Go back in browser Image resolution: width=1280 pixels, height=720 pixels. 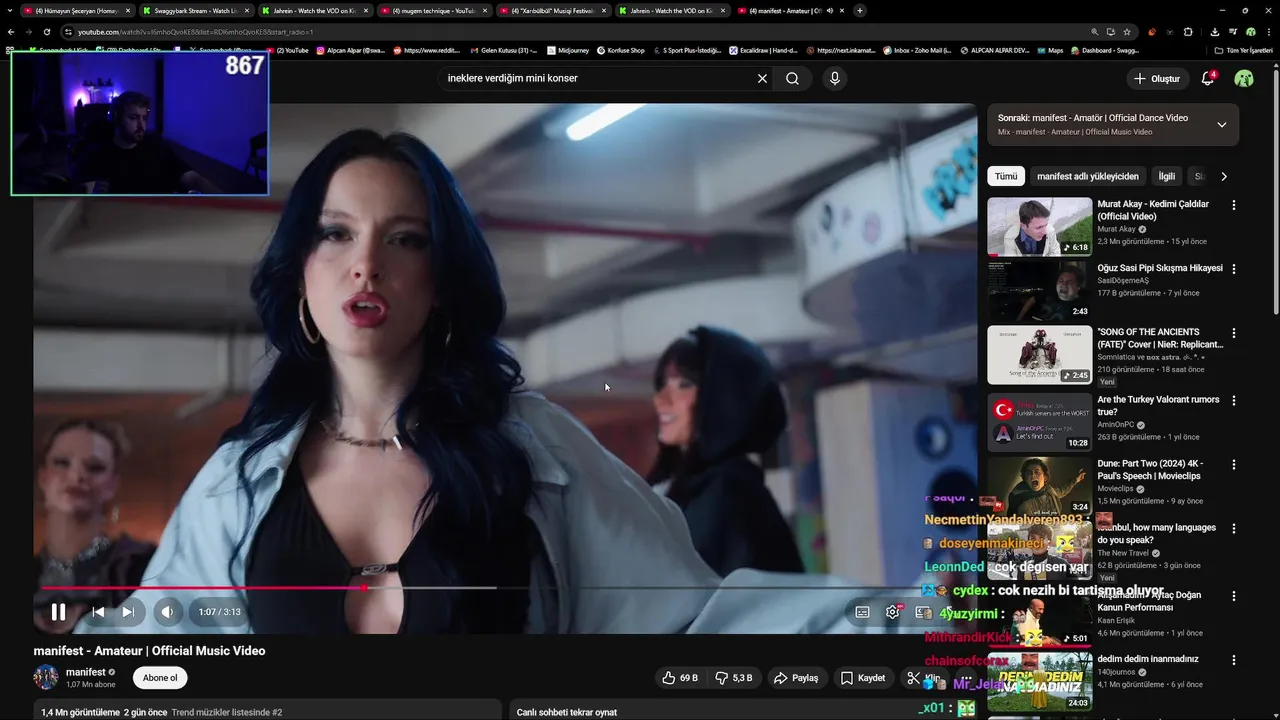click(11, 32)
